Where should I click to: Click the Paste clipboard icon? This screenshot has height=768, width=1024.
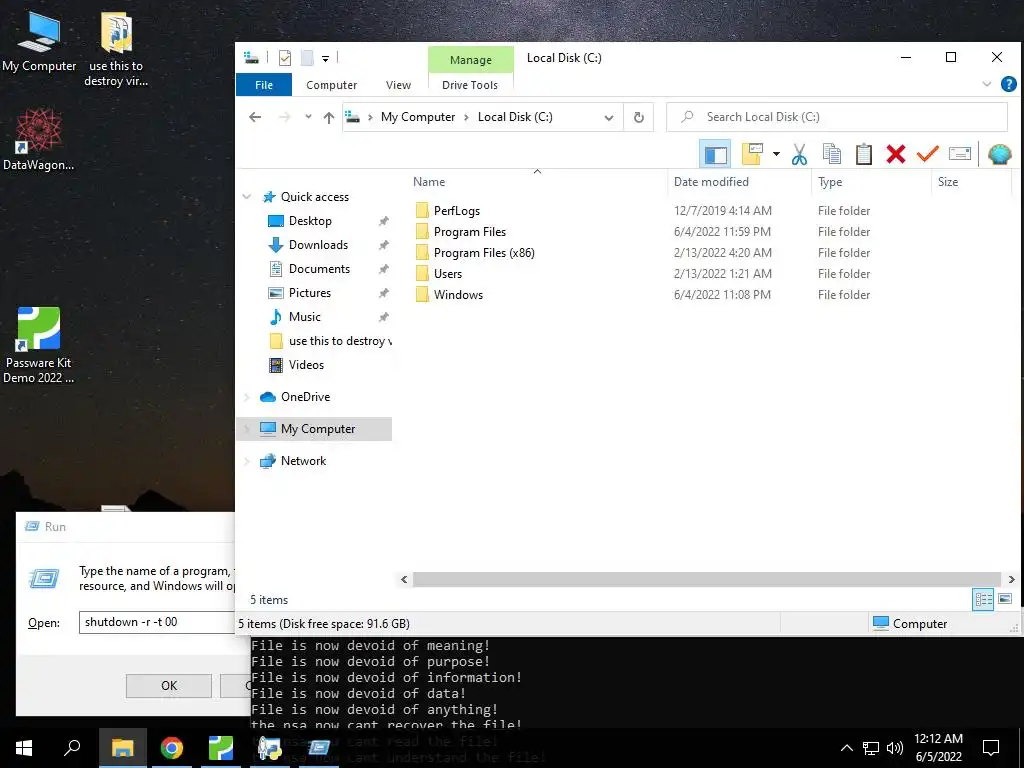tap(863, 155)
